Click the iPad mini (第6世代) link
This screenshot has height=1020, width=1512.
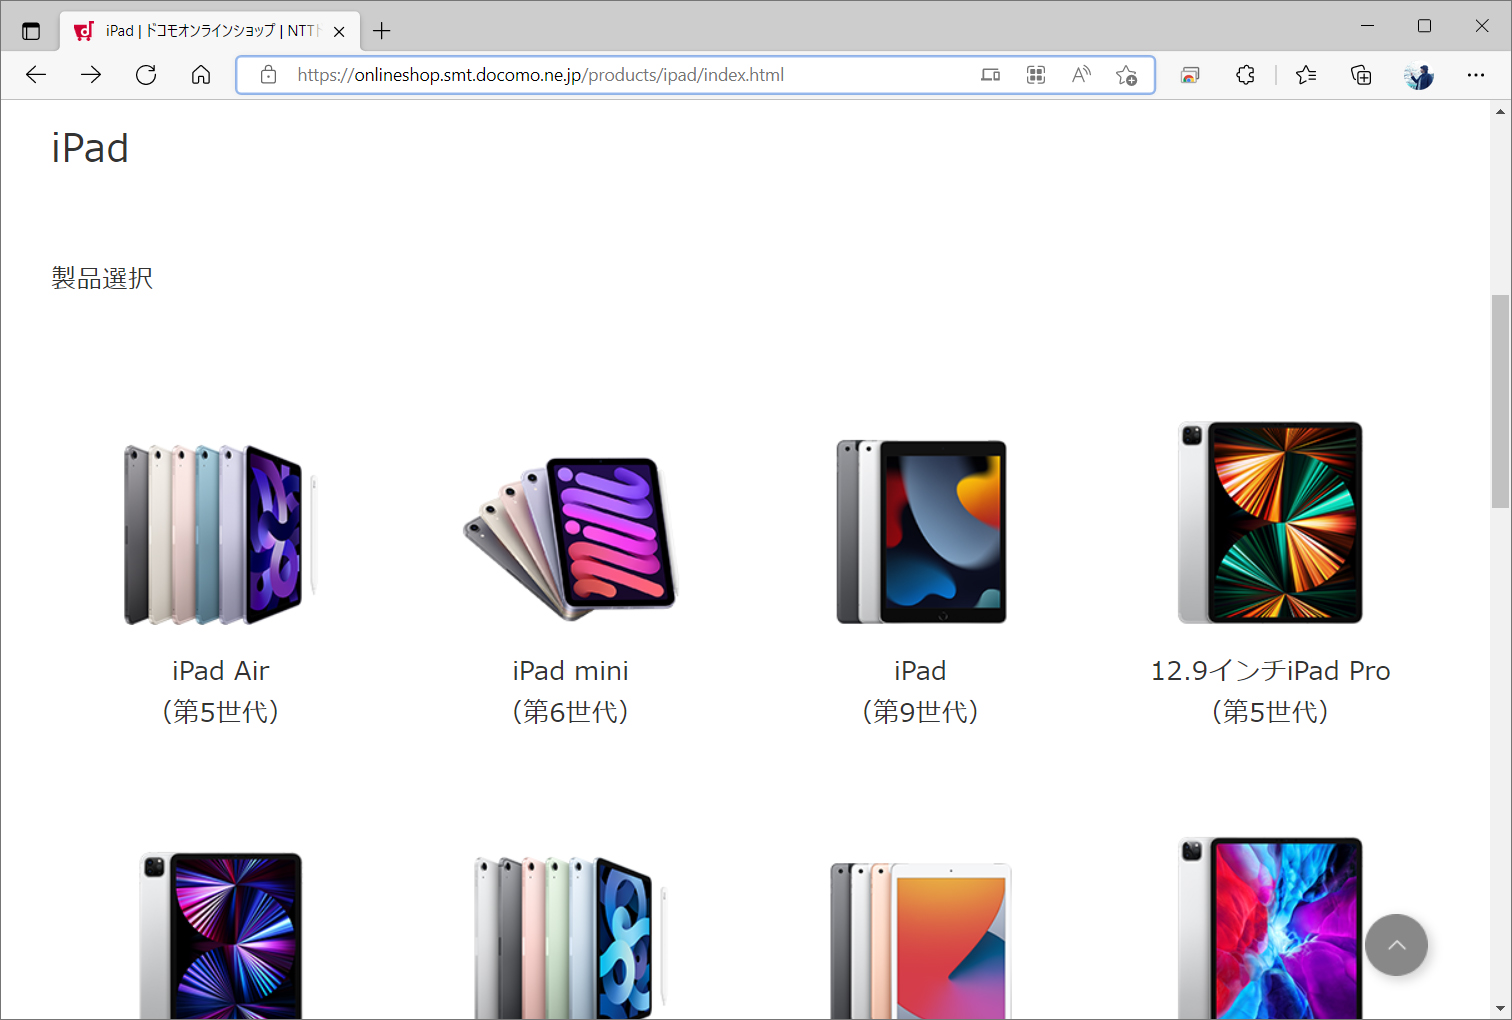coord(570,691)
